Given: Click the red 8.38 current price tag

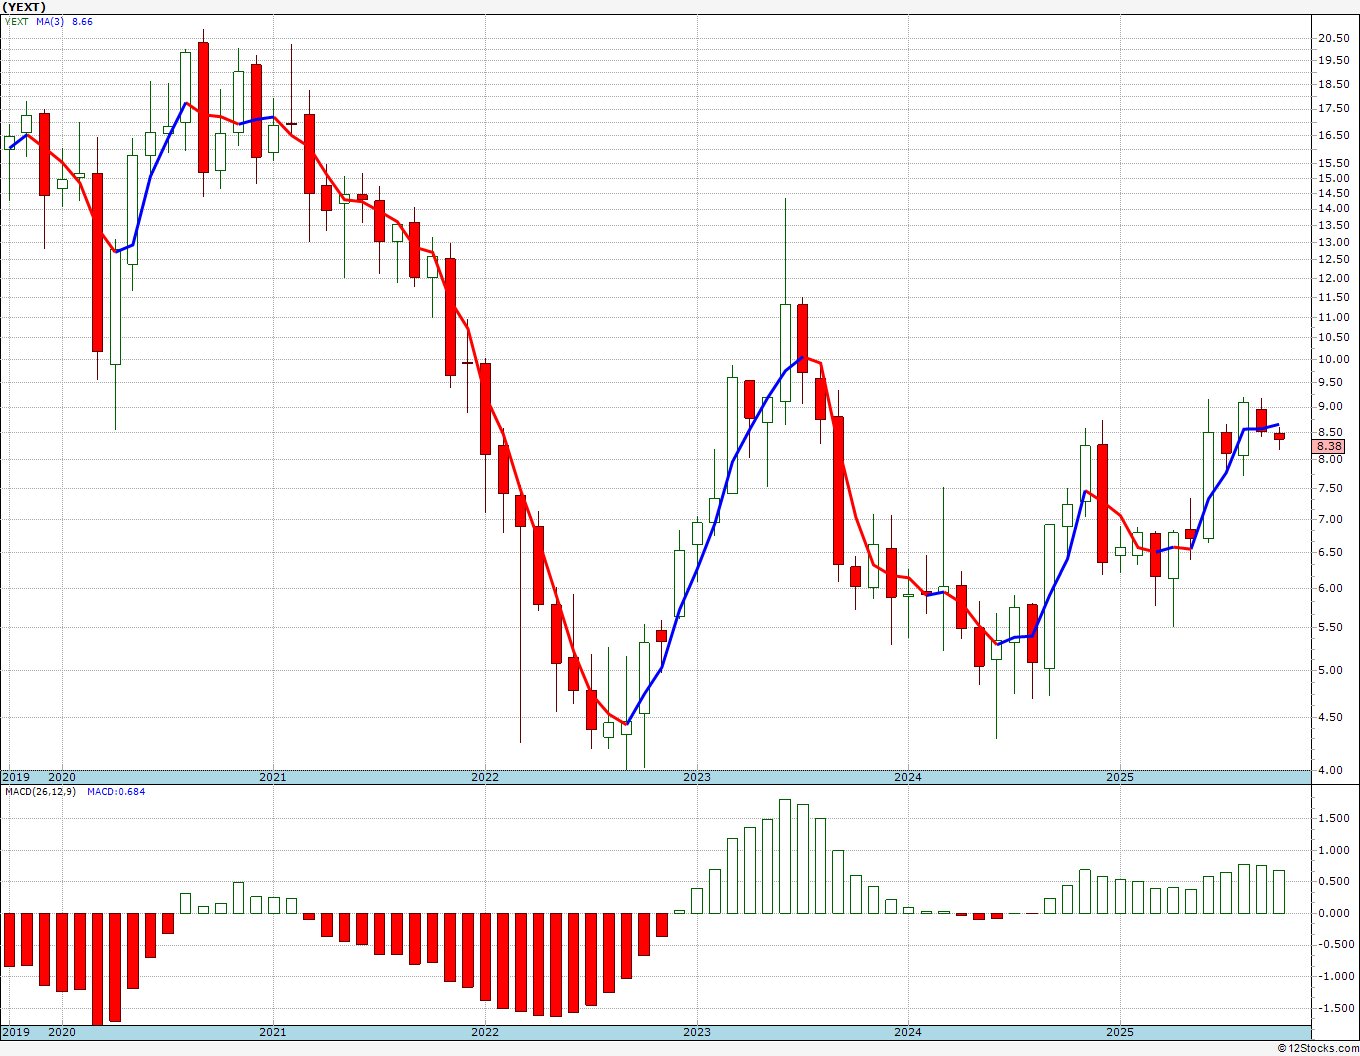Looking at the screenshot, I should click(x=1330, y=446).
